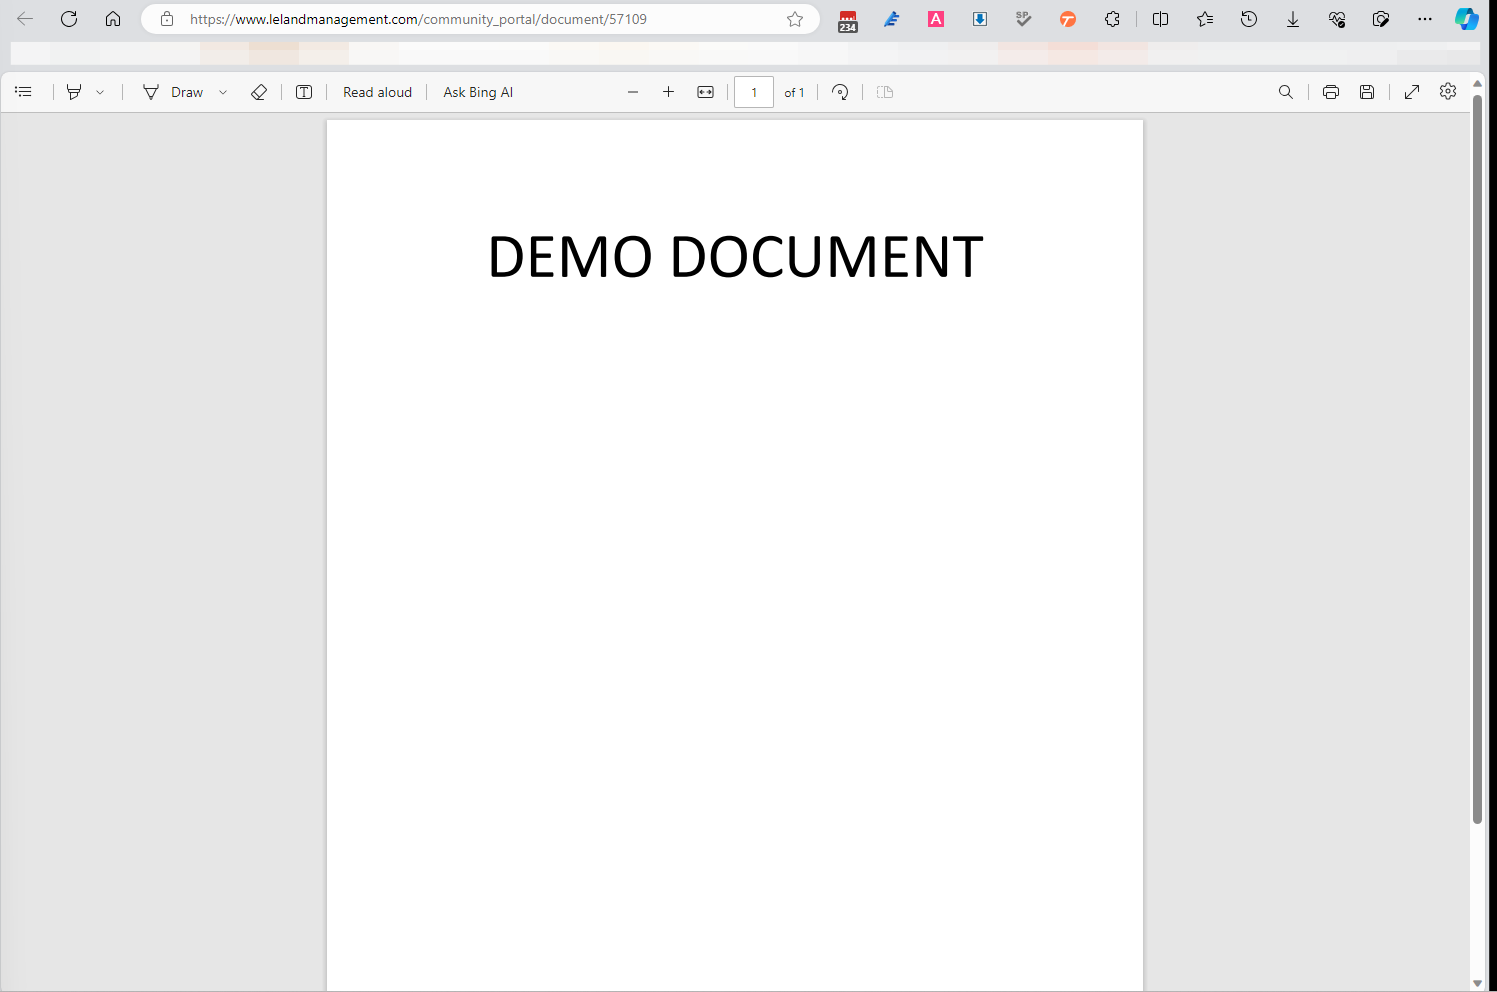This screenshot has height=992, width=1497.
Task: Click the address bar URL
Action: pos(418,19)
